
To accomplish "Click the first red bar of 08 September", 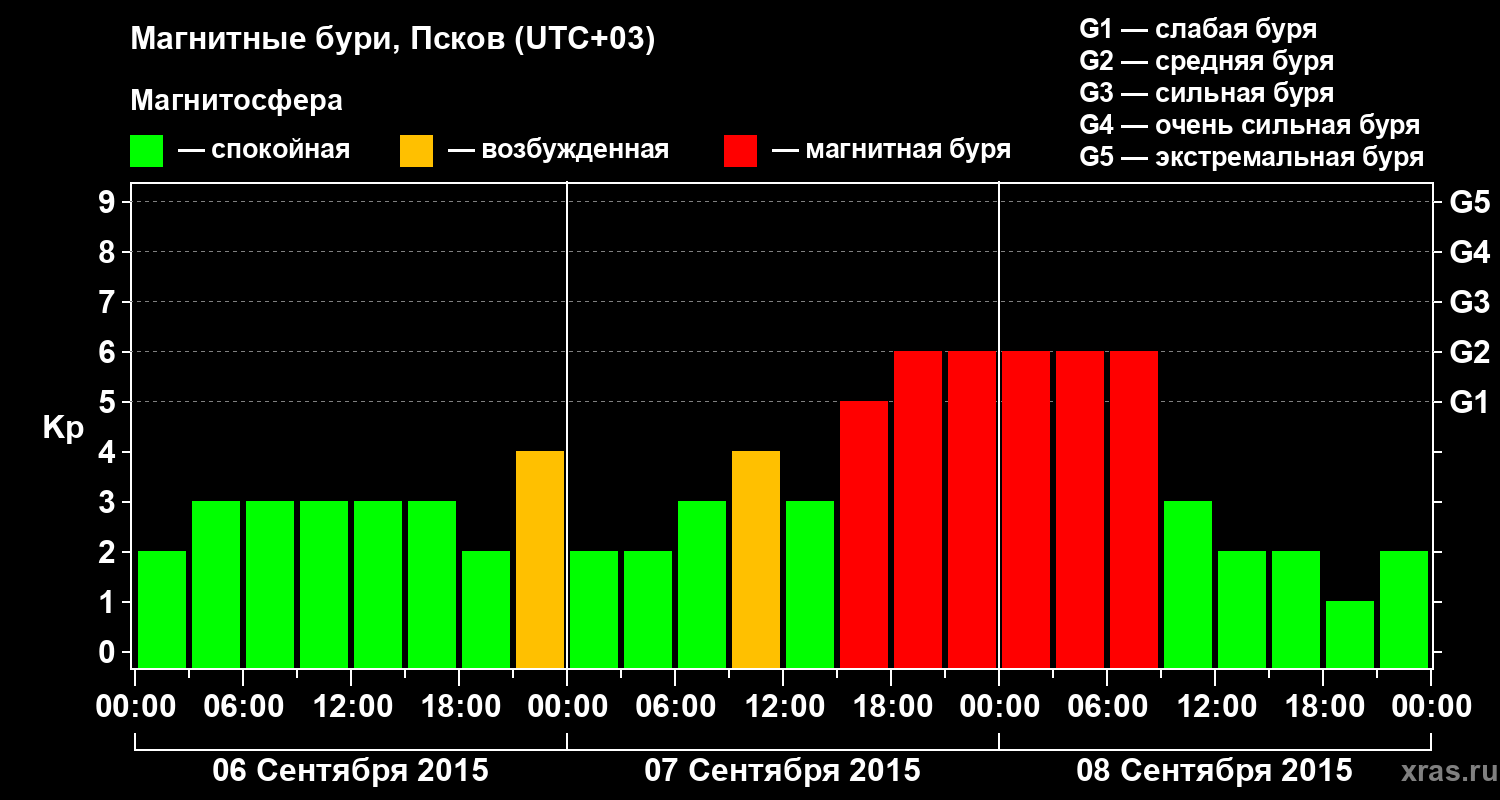I will pos(1026,510).
